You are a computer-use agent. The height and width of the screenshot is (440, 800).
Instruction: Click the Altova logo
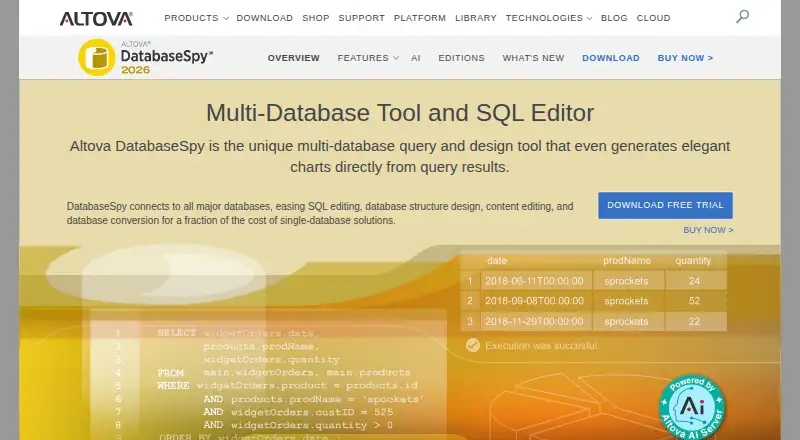(x=96, y=19)
